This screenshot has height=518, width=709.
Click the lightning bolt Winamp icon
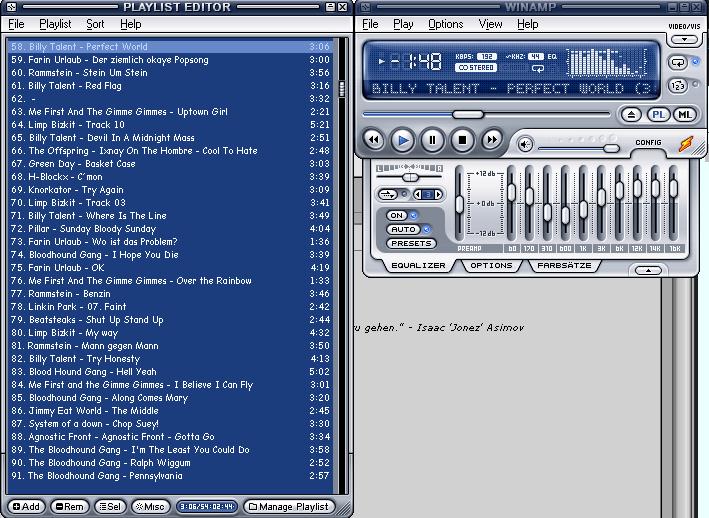tap(686, 144)
